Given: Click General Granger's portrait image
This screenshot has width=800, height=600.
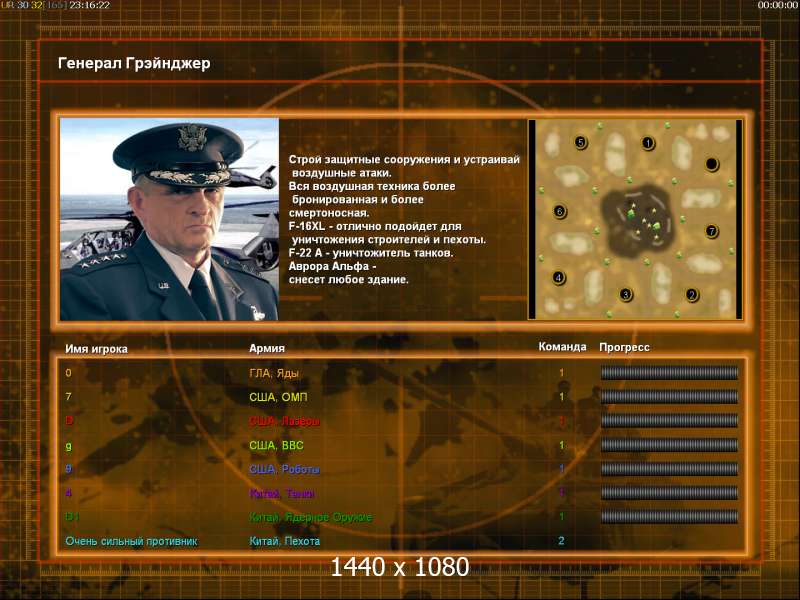Looking at the screenshot, I should pos(169,219).
